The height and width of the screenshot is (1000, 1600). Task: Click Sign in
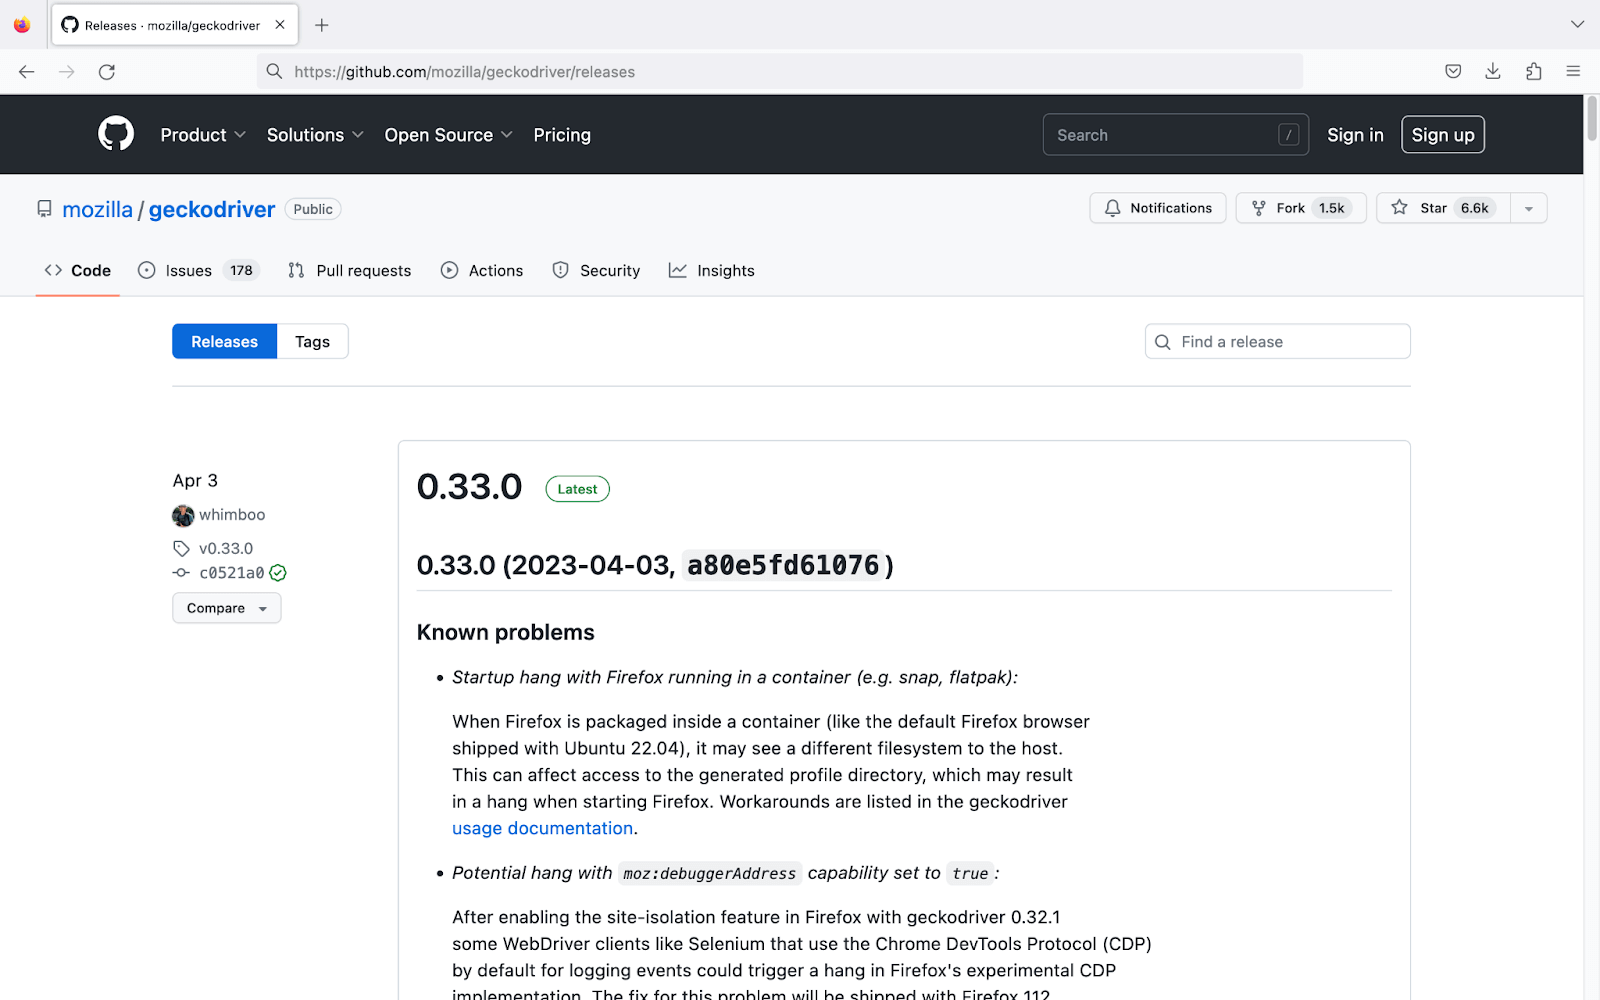[1355, 135]
